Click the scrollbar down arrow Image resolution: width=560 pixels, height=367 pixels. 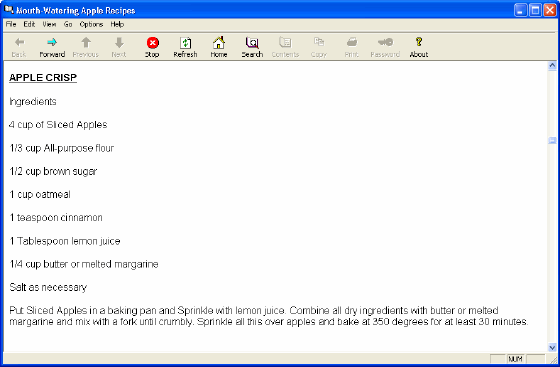pos(552,347)
